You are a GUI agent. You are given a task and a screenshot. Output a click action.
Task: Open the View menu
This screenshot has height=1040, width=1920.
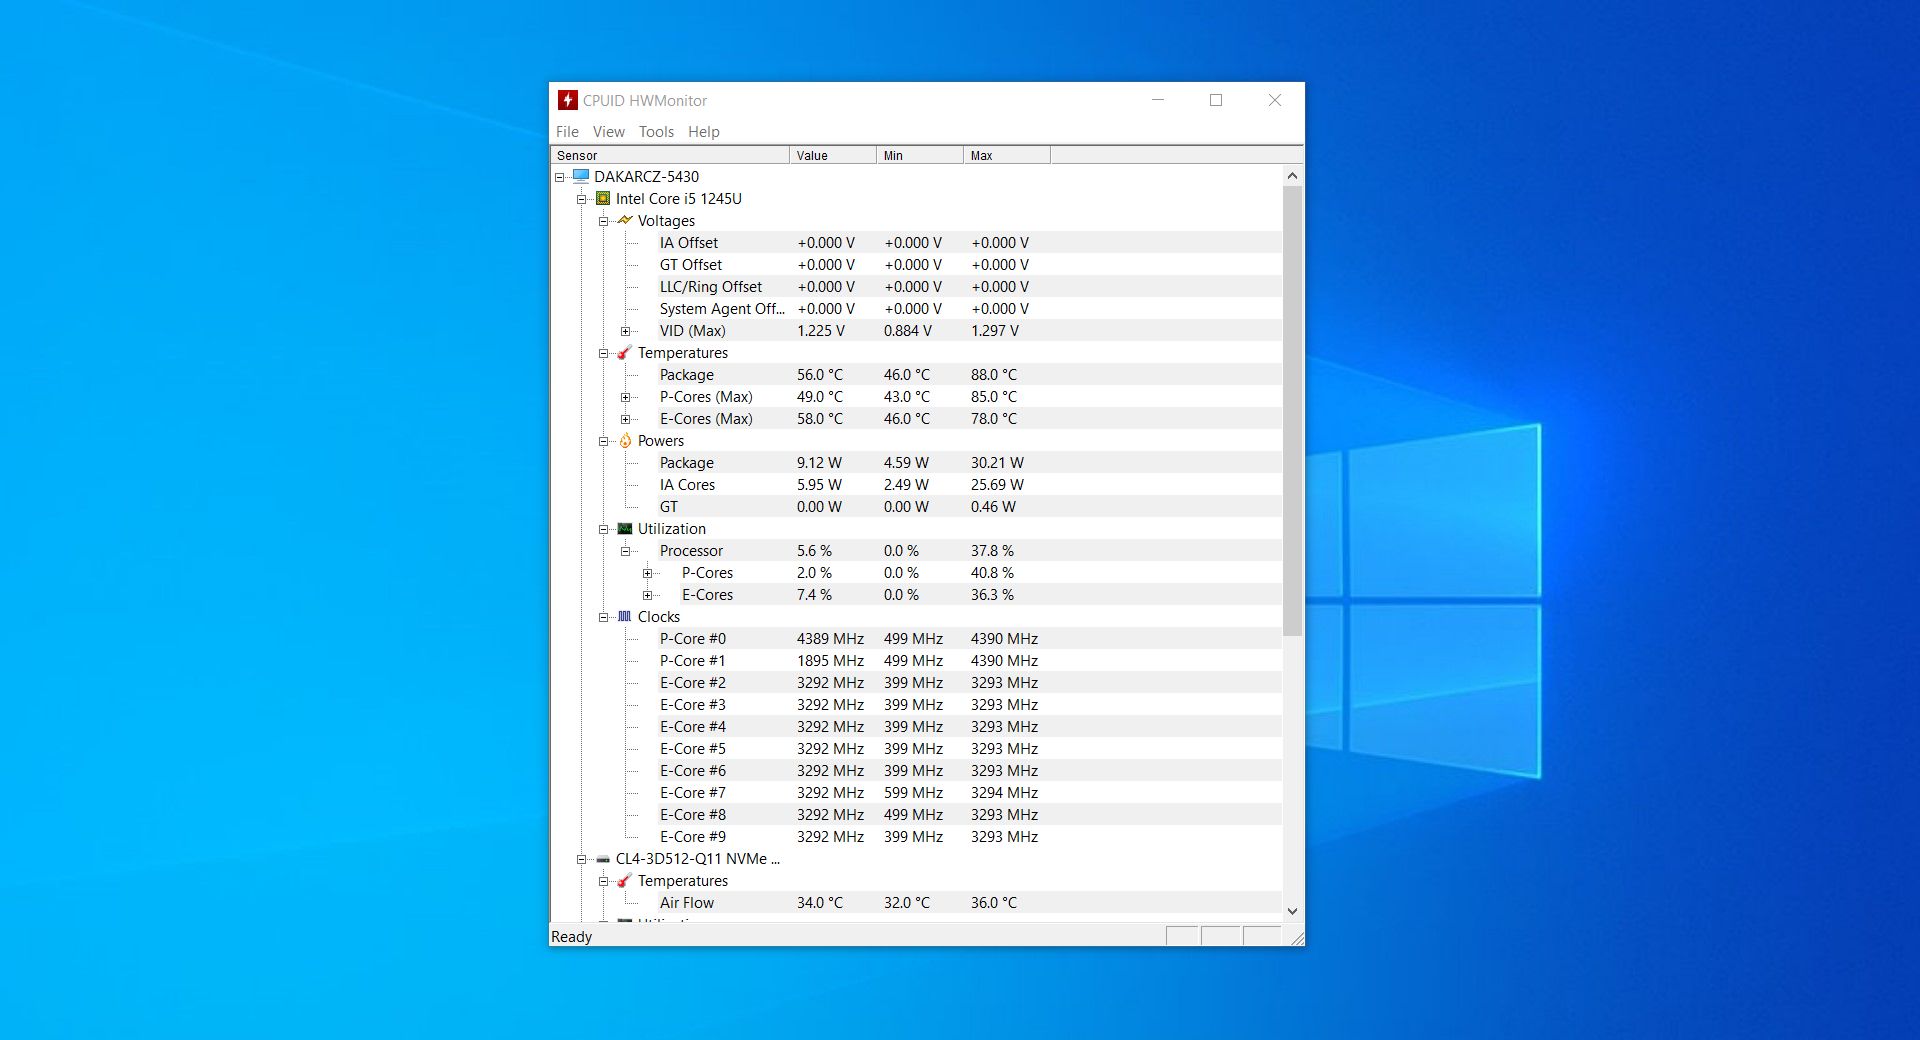click(608, 131)
